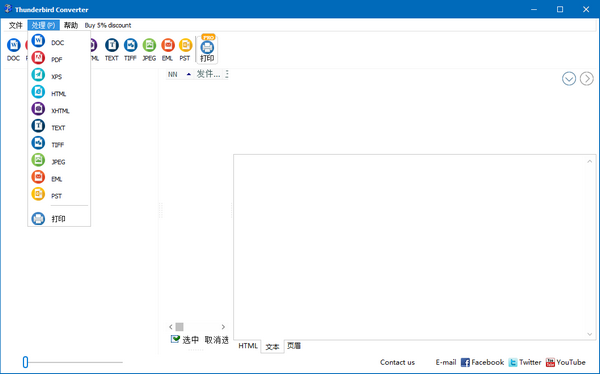Image resolution: width=600 pixels, height=374 pixels.
Task: Choose PDF from the process menu
Action: click(59, 58)
